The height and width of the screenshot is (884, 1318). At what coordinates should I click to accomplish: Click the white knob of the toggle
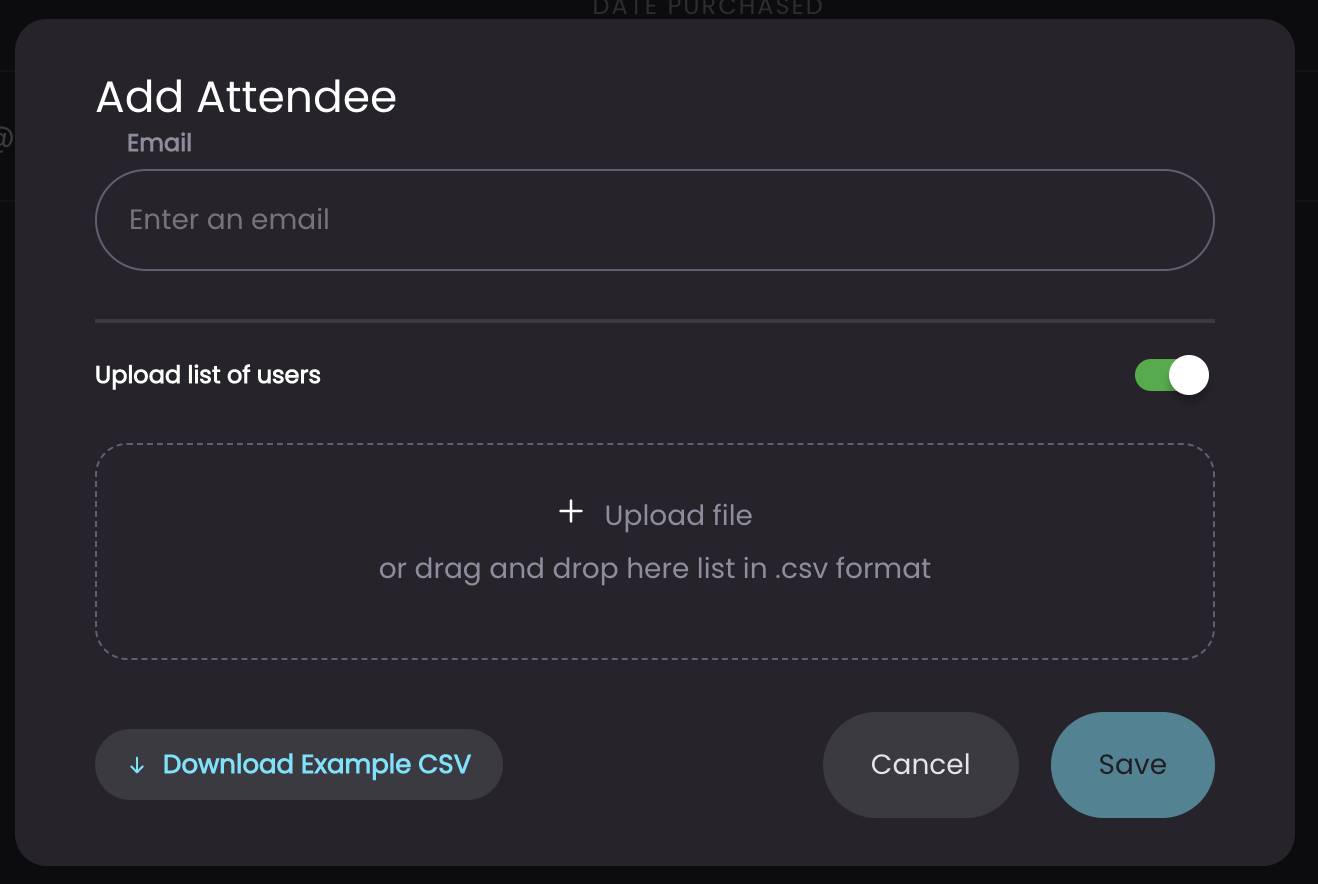[x=1189, y=376]
